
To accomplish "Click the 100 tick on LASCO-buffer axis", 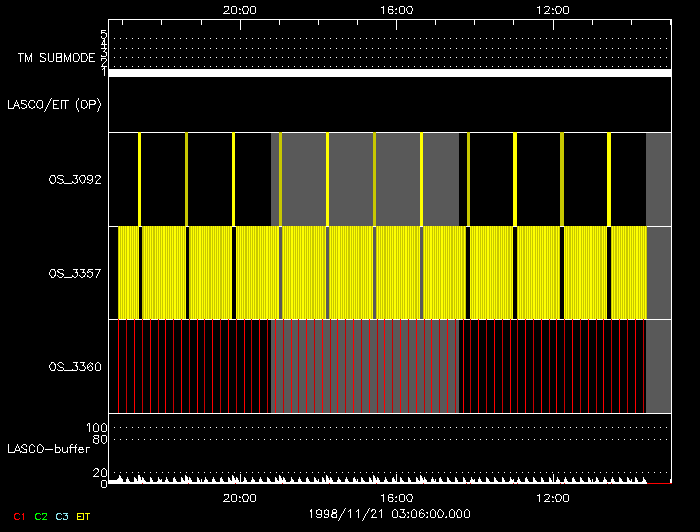I will (96, 428).
